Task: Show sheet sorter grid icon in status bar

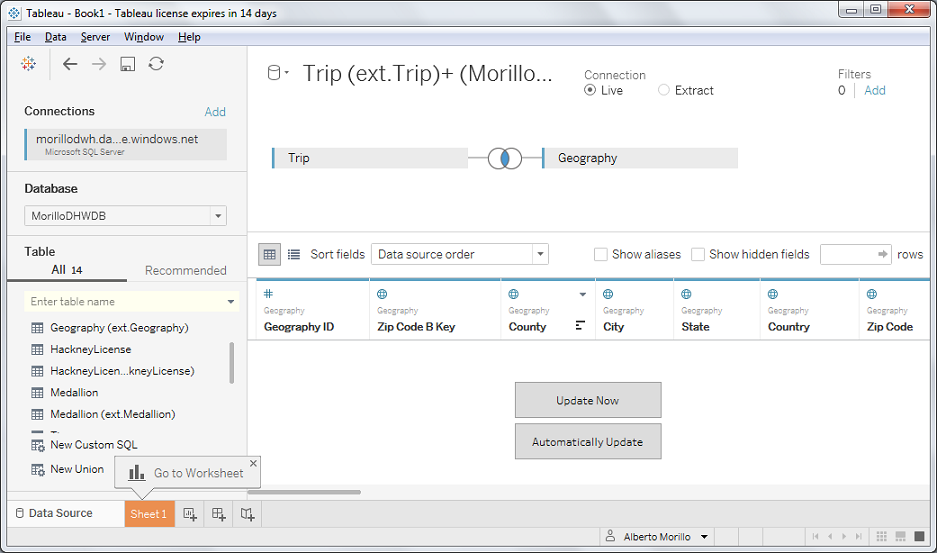Action: (881, 536)
